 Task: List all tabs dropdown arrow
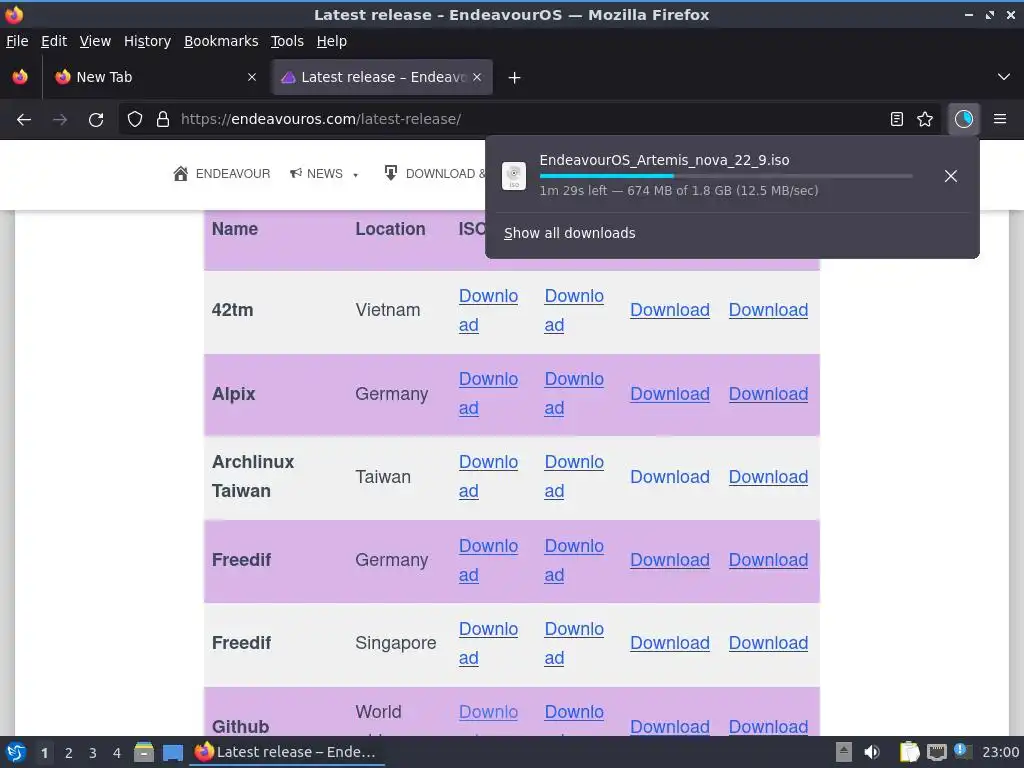1004,77
